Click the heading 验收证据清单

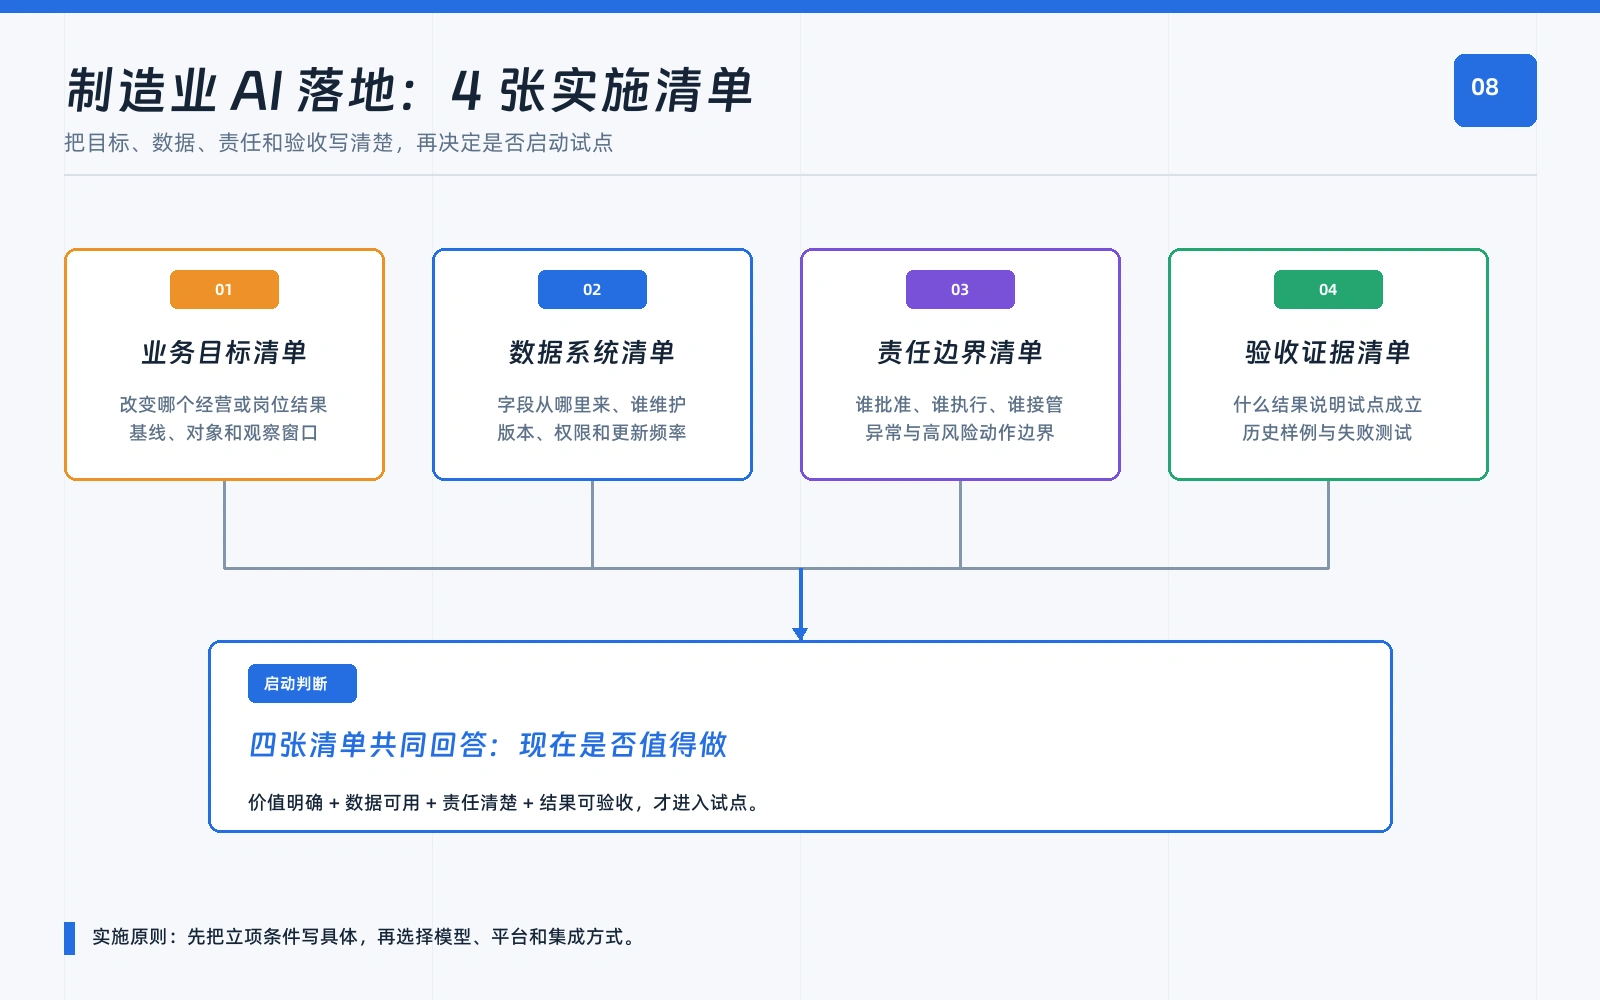click(1328, 352)
